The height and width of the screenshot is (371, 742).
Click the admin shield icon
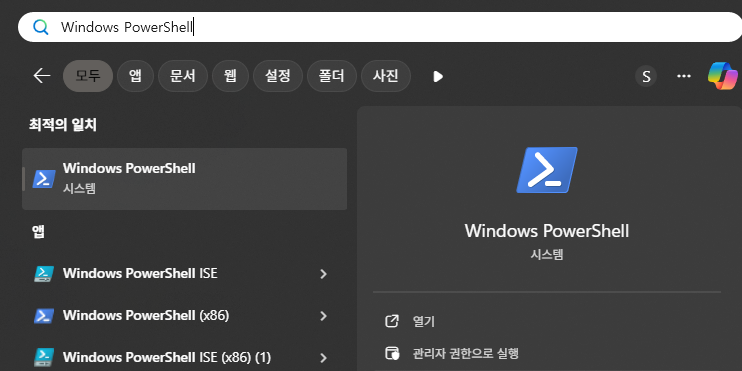point(392,353)
